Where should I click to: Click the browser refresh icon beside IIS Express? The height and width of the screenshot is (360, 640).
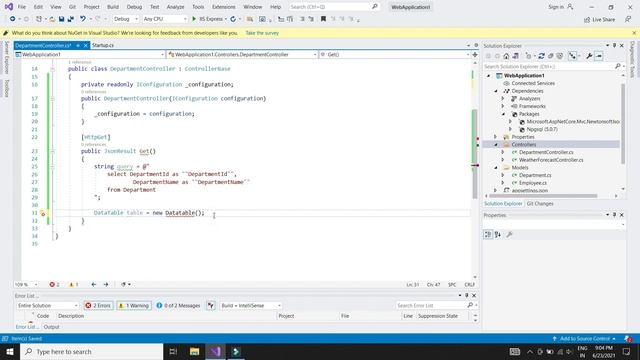pyautogui.click(x=233, y=19)
